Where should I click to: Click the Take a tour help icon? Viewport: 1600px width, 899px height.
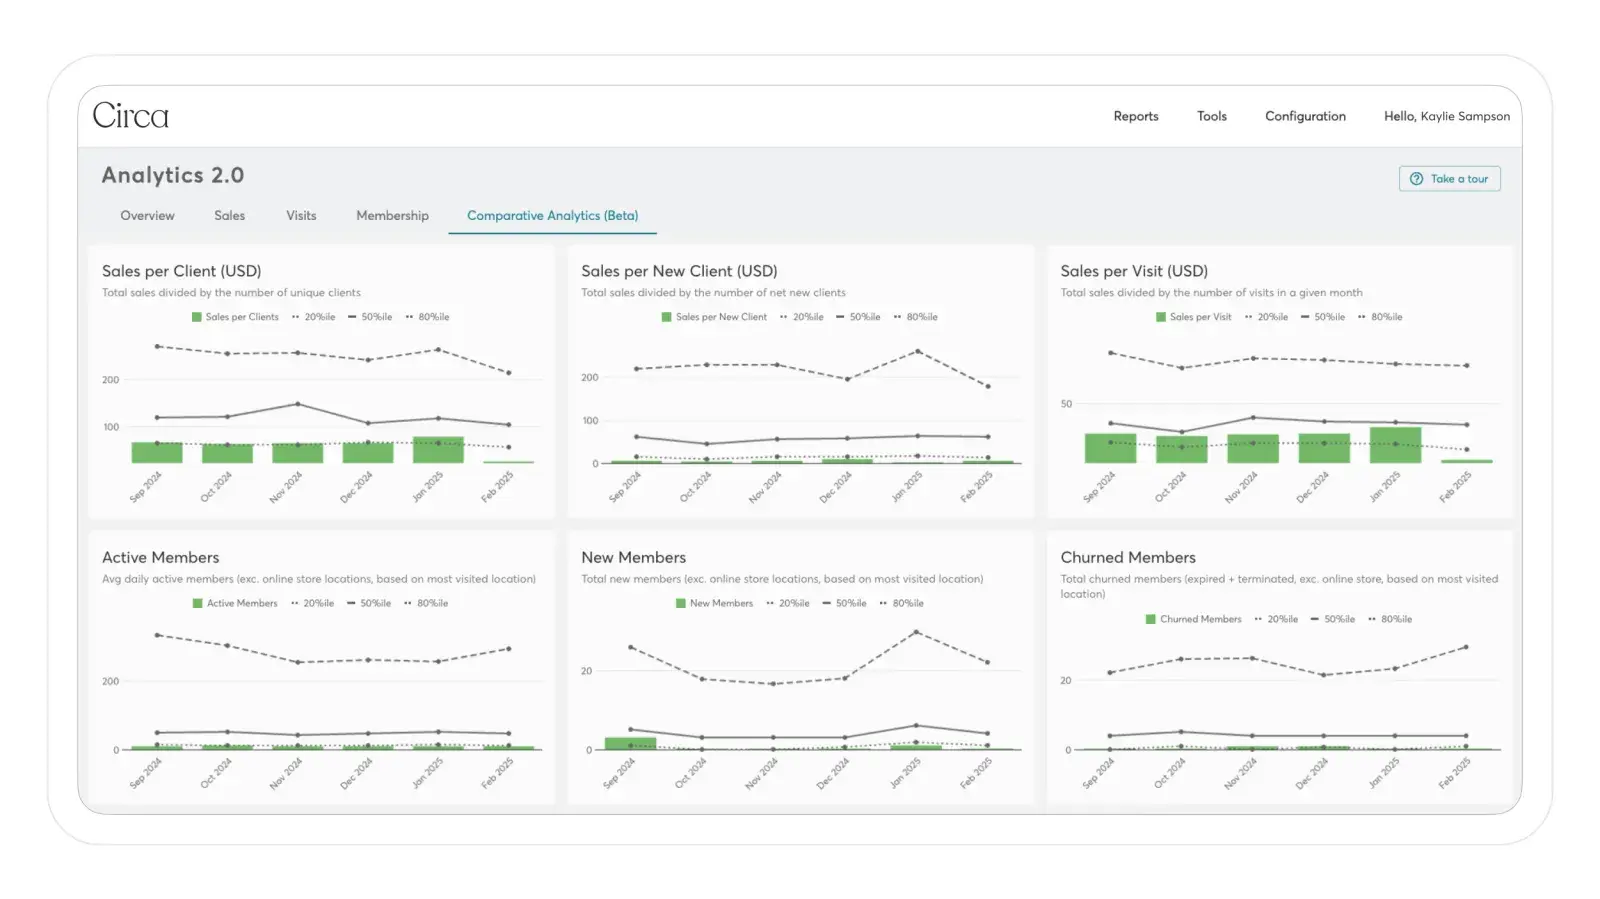1416,179
